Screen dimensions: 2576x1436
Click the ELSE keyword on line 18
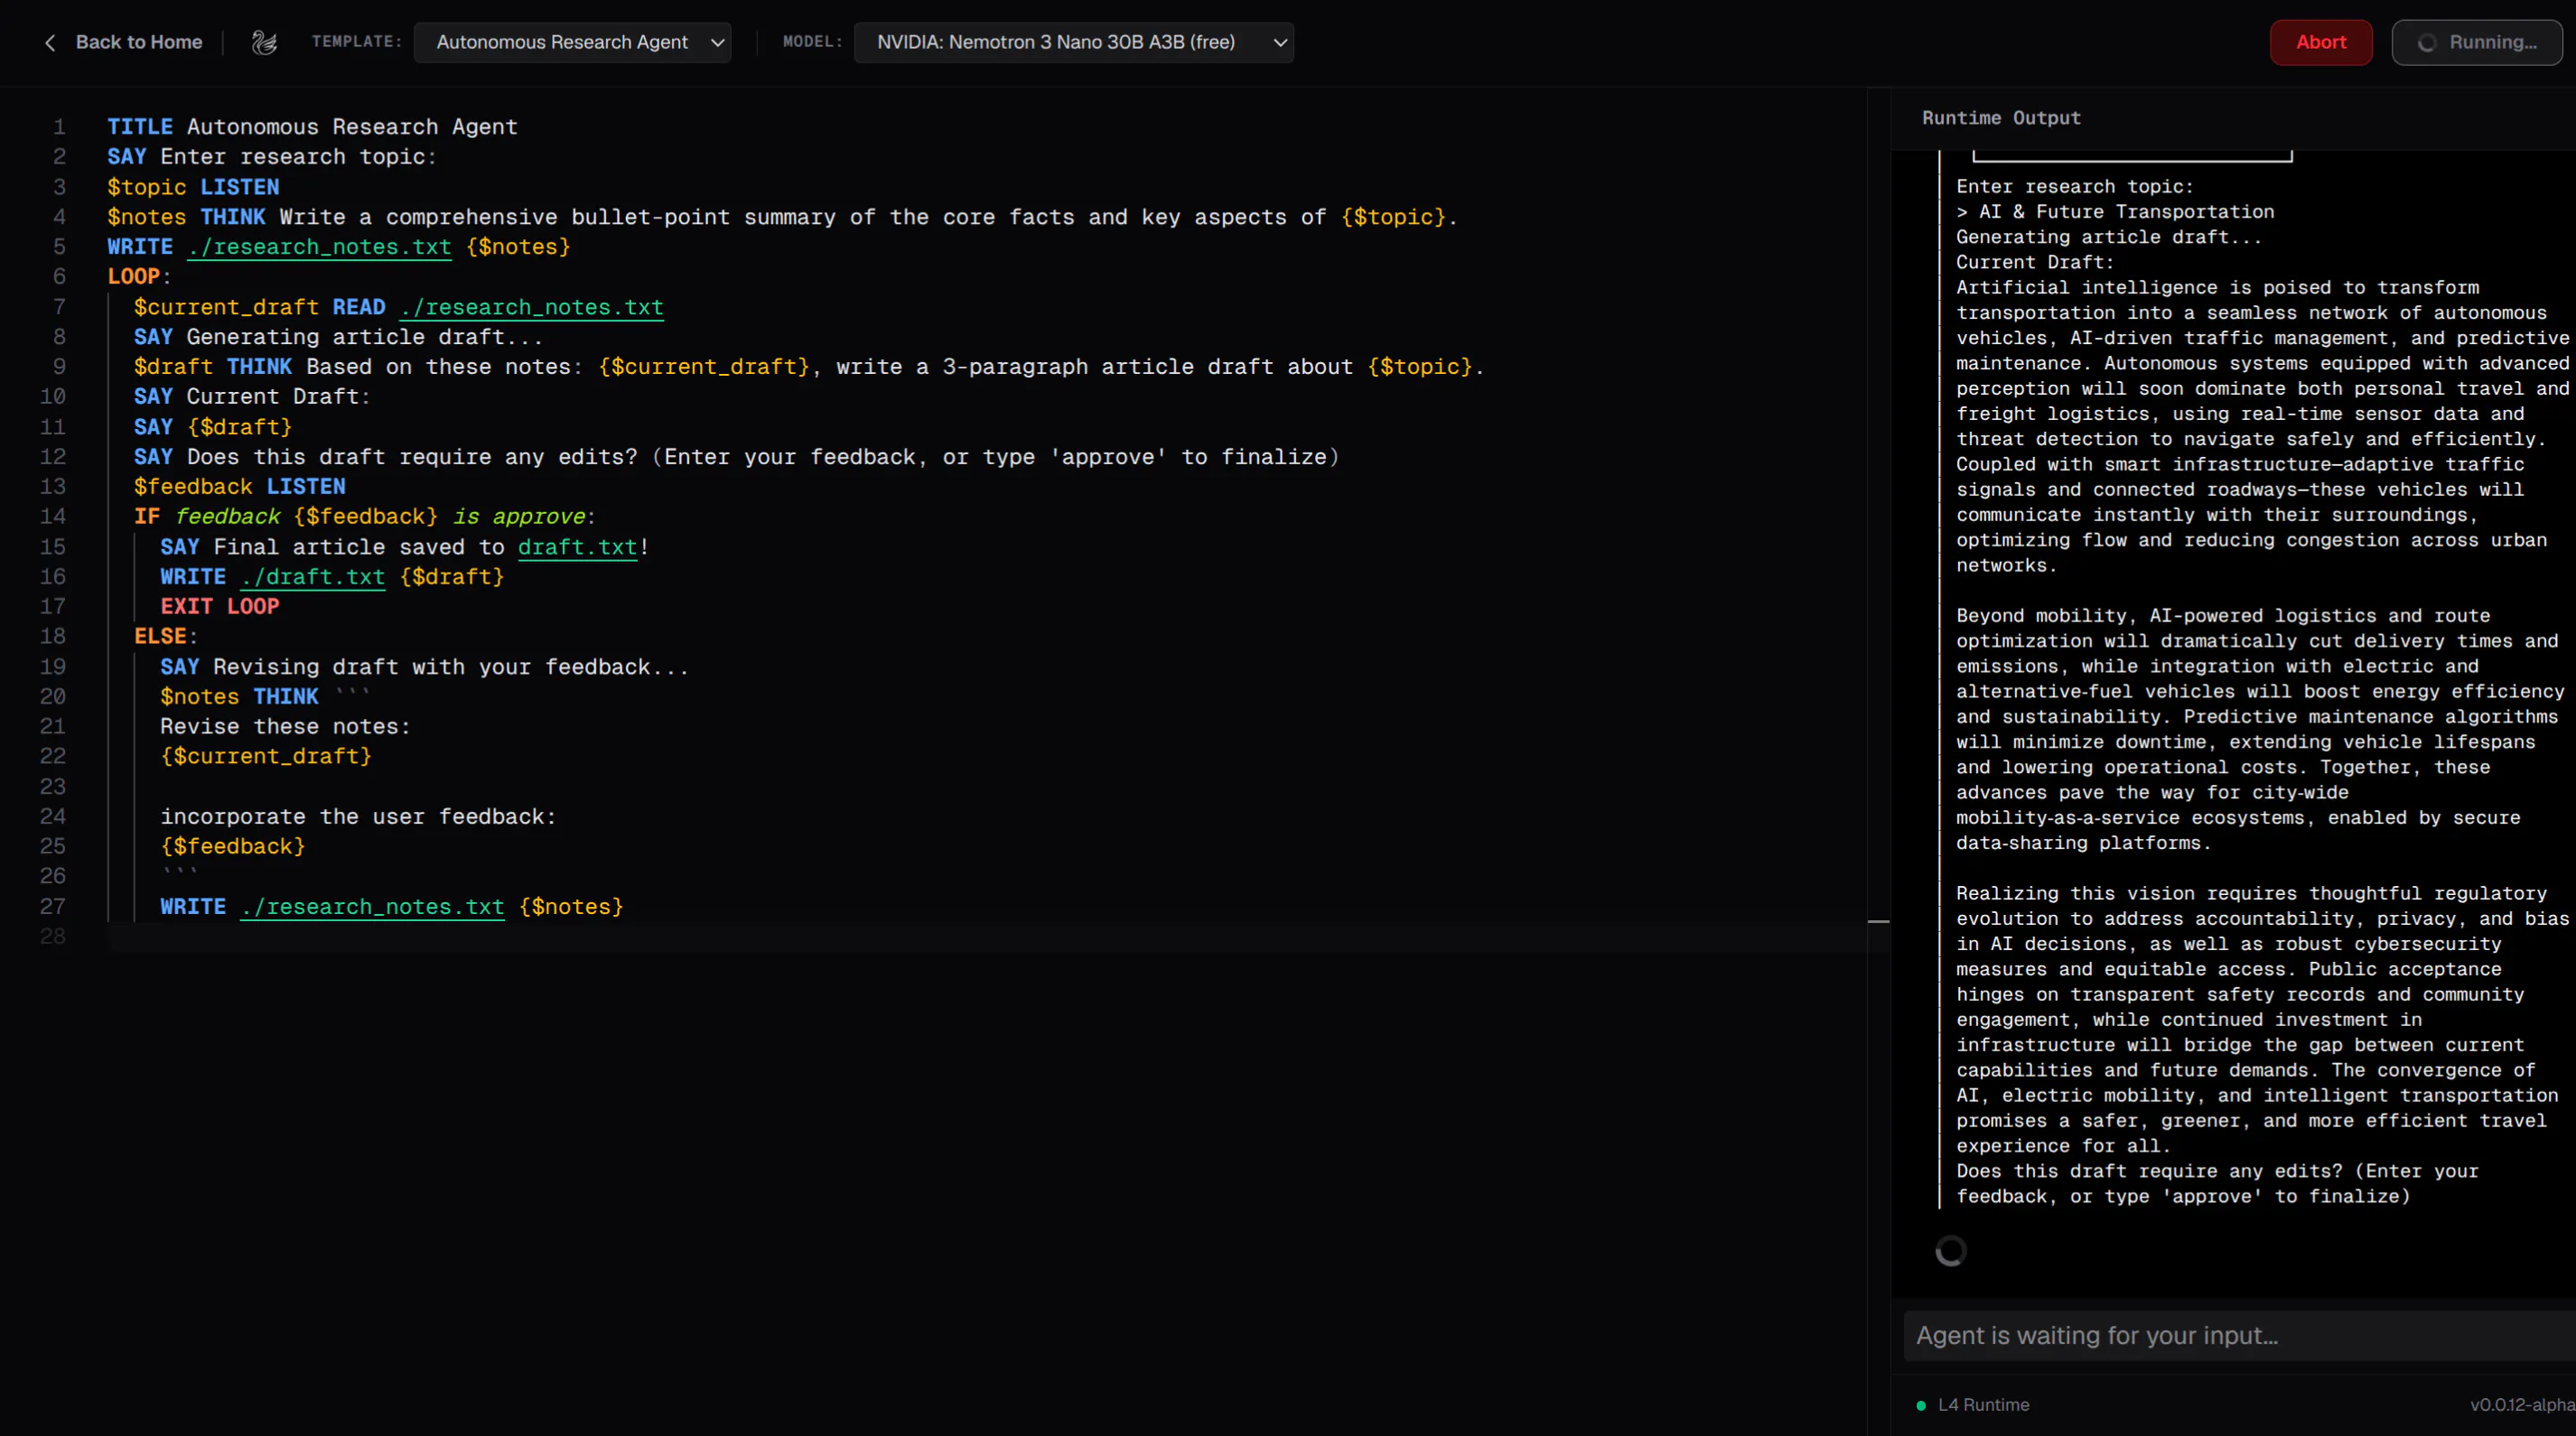tap(160, 637)
